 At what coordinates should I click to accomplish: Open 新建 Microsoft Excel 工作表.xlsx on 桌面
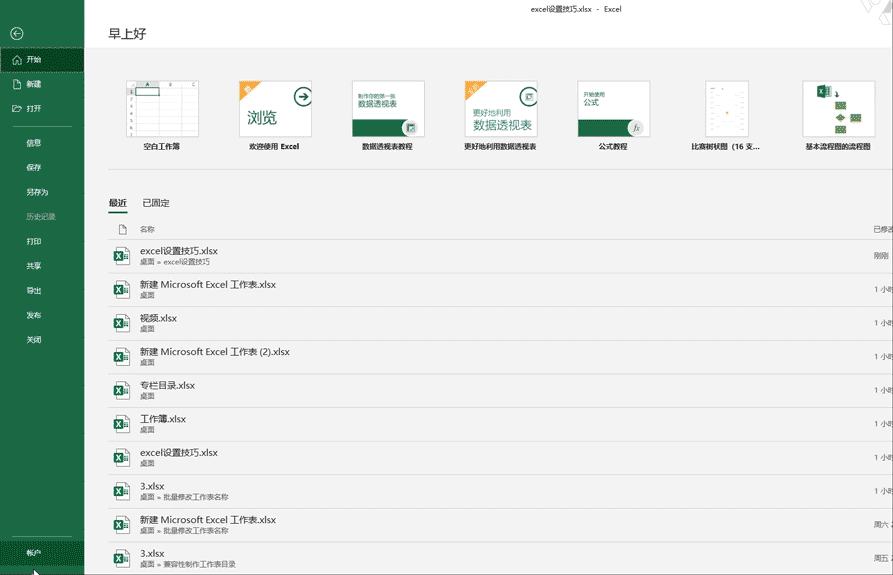pyautogui.click(x=500, y=290)
